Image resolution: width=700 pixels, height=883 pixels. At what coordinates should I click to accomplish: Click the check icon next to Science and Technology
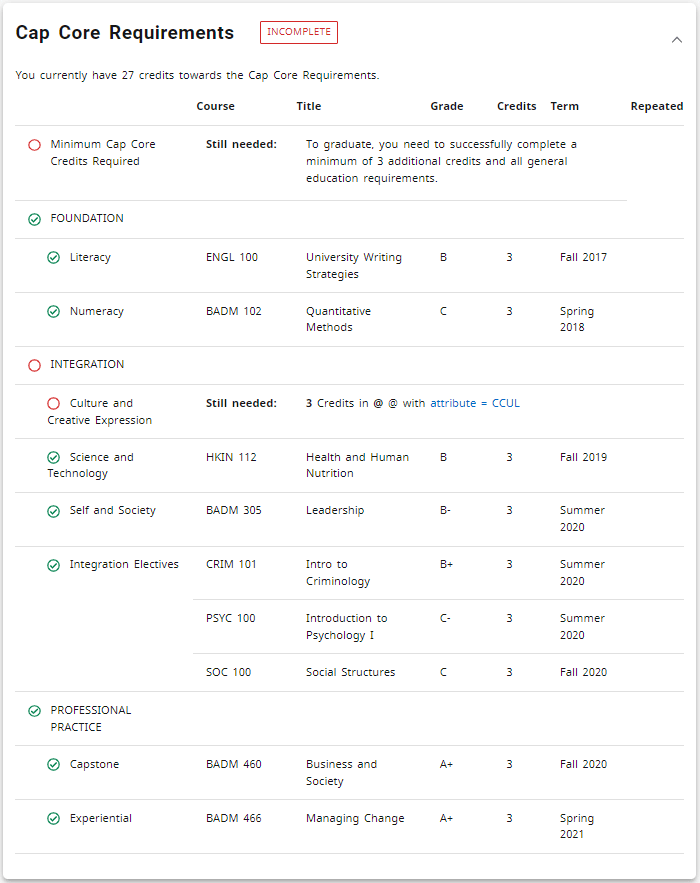tap(54, 458)
